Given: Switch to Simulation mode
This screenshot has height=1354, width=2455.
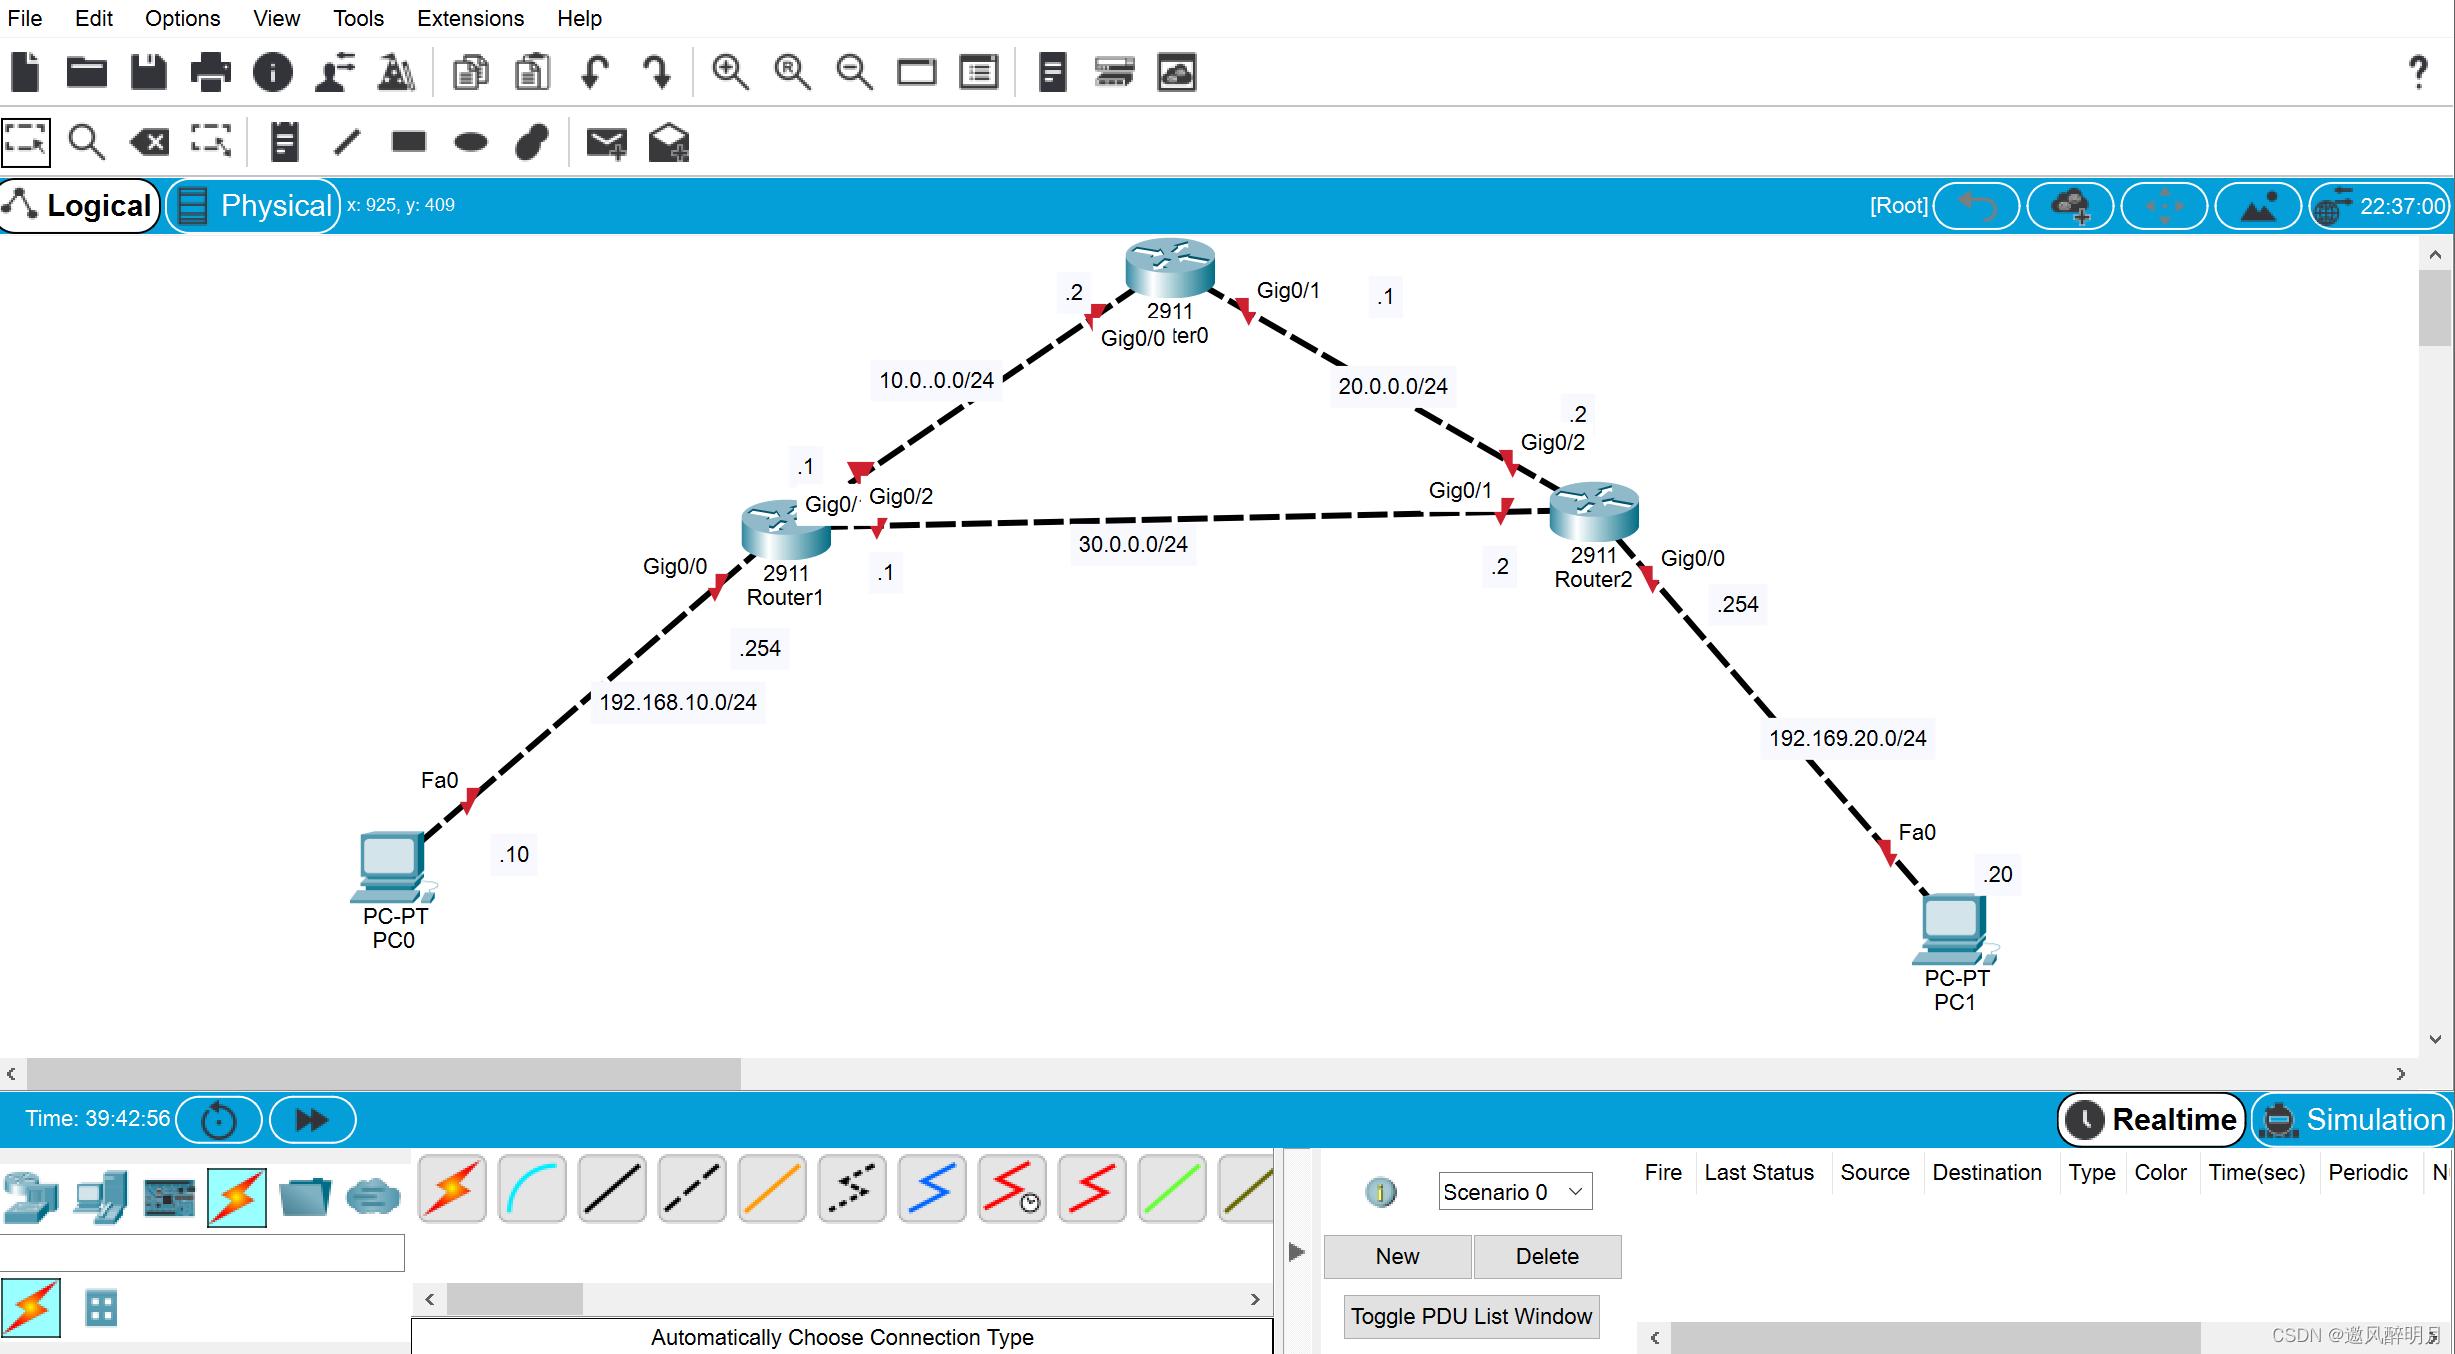Looking at the screenshot, I should pyautogui.click(x=2354, y=1119).
